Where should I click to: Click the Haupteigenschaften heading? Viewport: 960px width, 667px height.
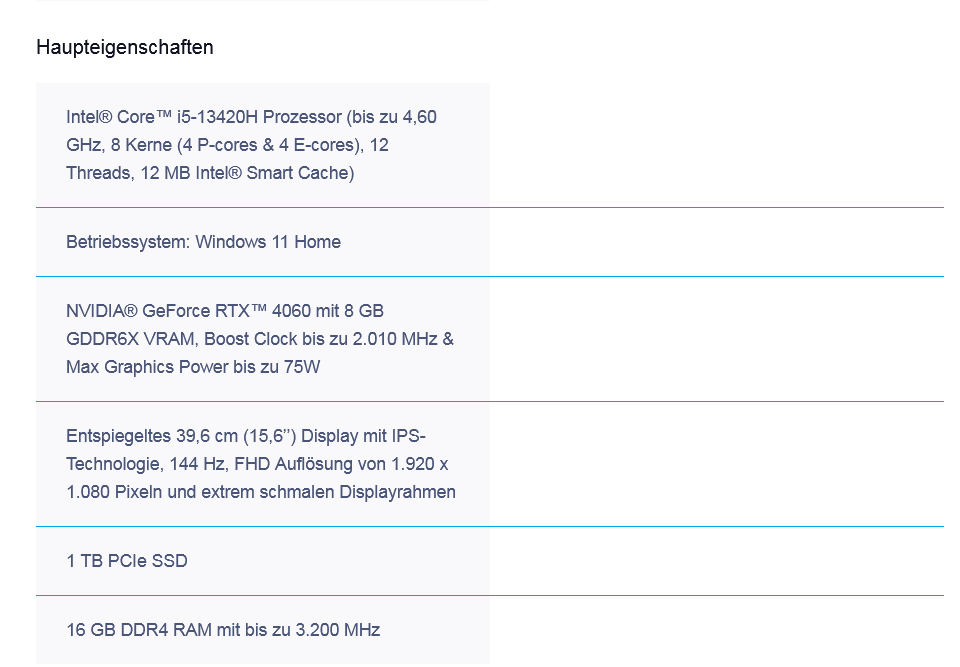(x=124, y=47)
